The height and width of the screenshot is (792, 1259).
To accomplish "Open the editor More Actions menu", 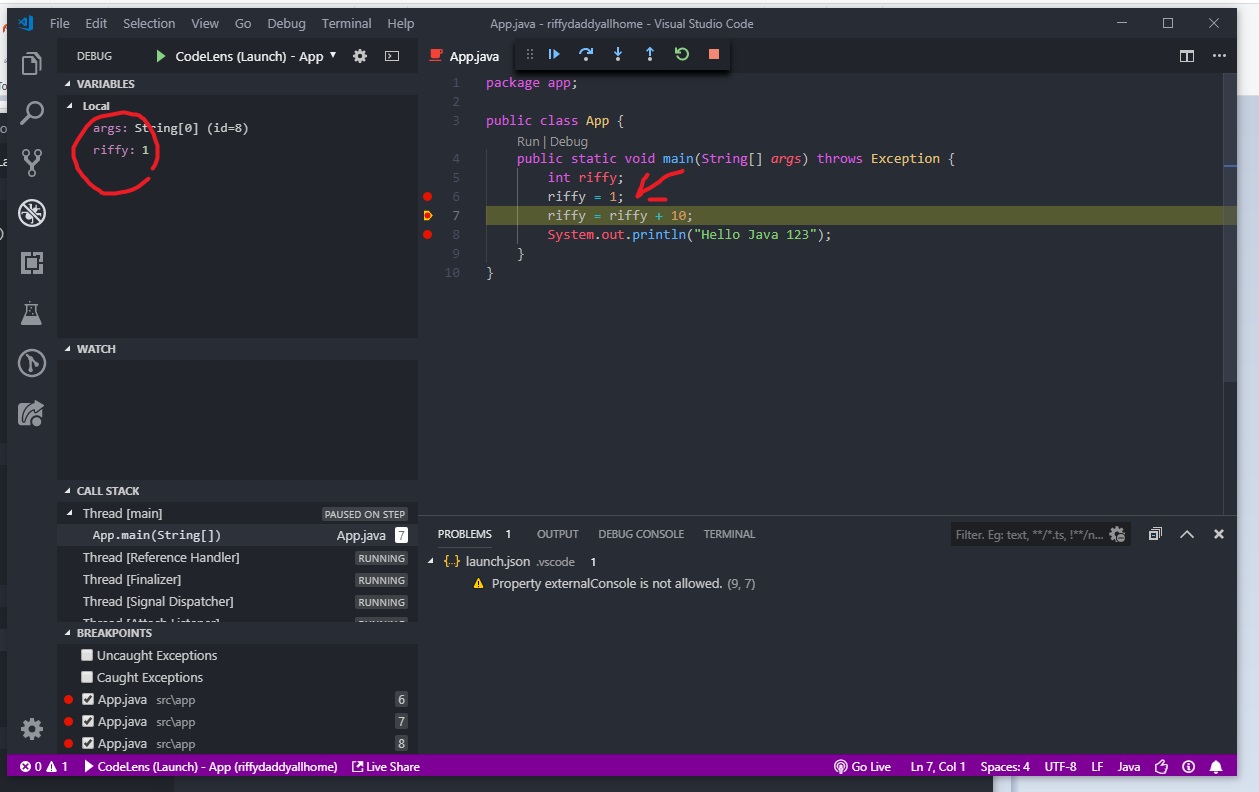I will click(1219, 56).
